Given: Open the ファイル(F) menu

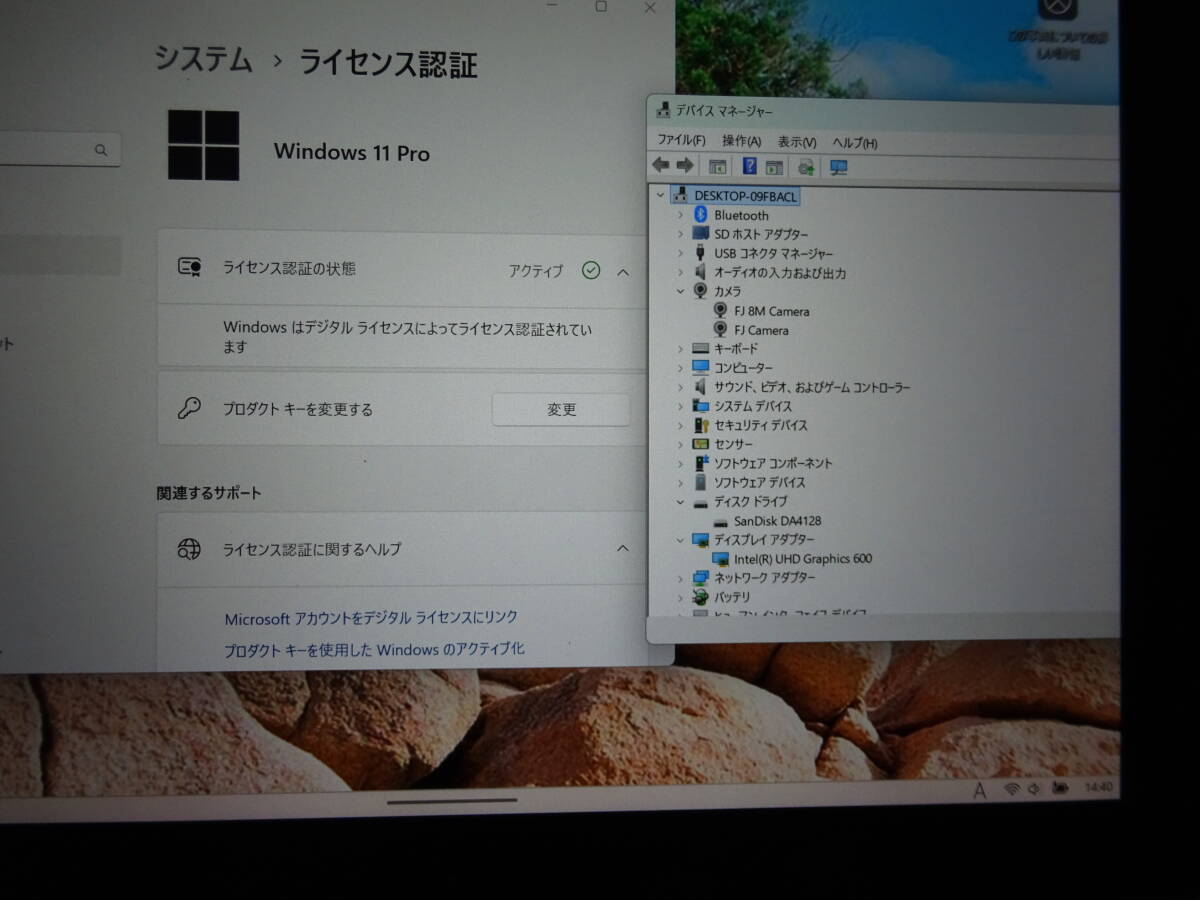Looking at the screenshot, I should (681, 141).
